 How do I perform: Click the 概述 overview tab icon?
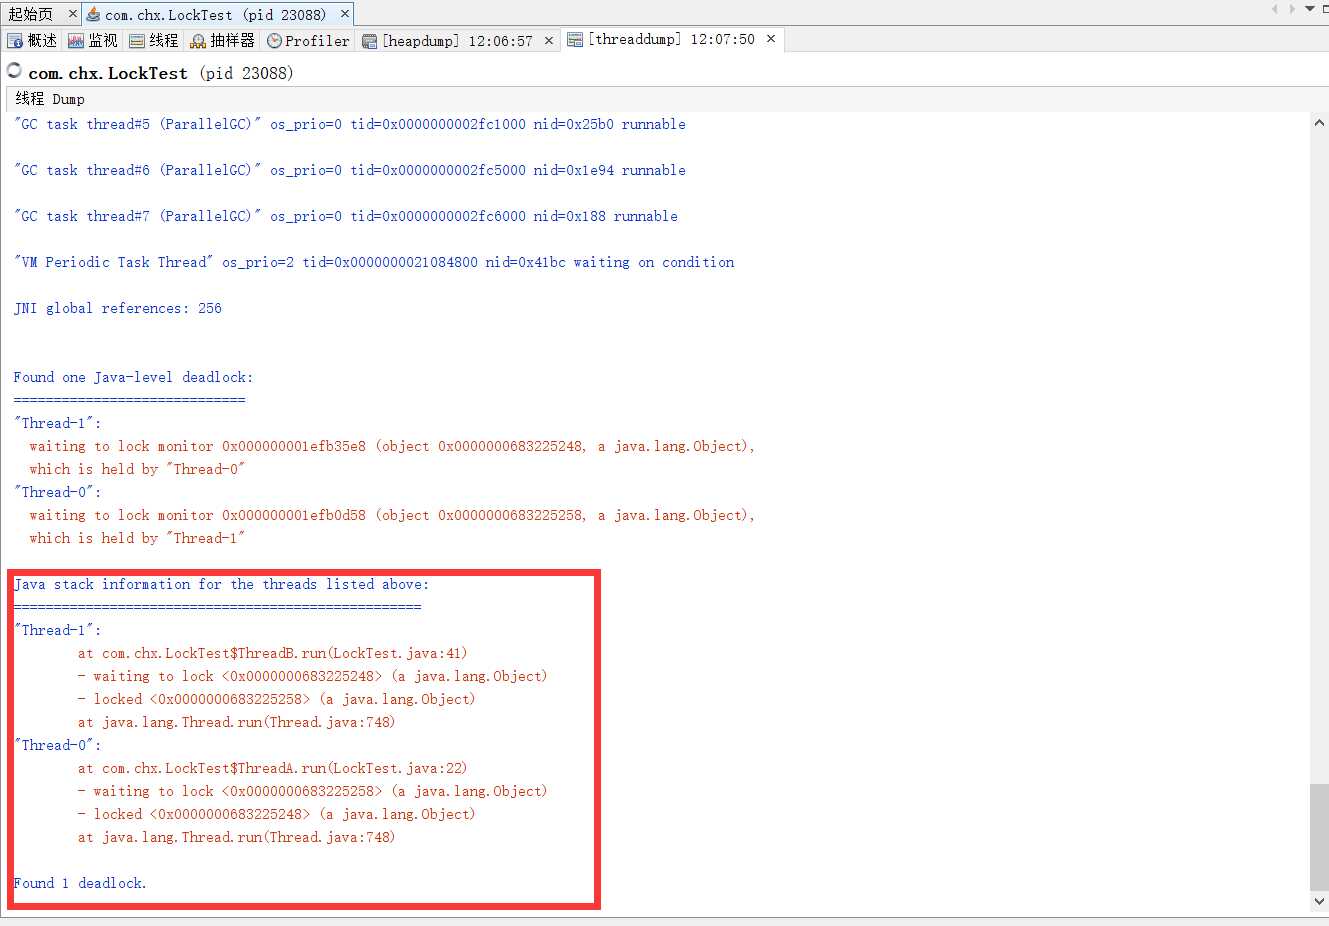(15, 40)
